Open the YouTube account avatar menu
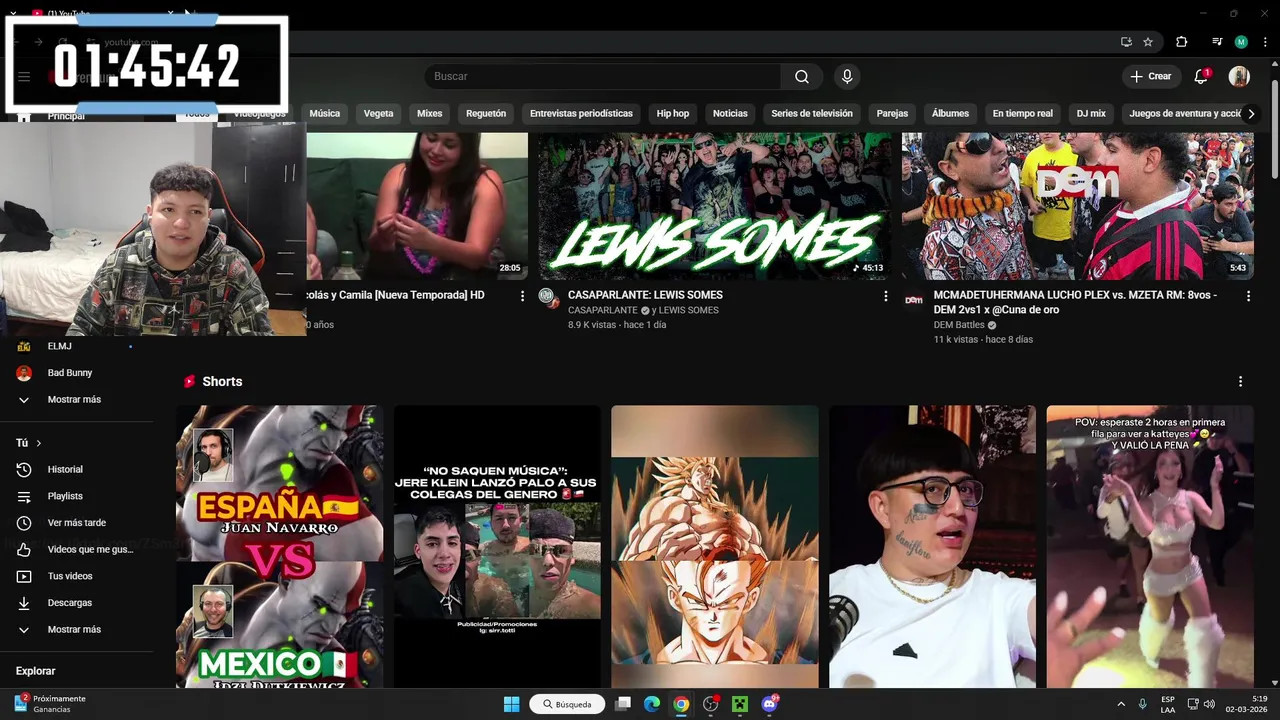The image size is (1280, 720). 1239,76
